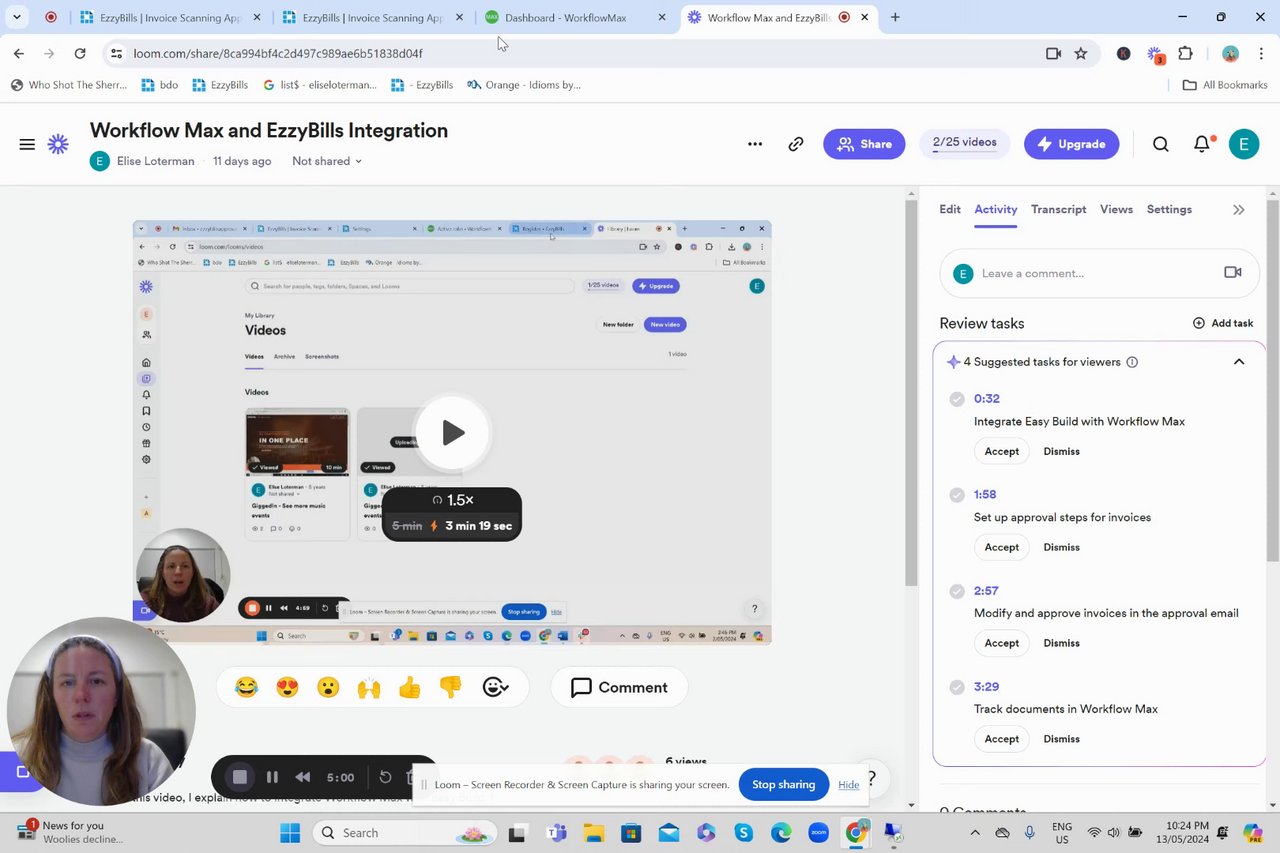Click the 2/25 videos counter

coord(965,143)
